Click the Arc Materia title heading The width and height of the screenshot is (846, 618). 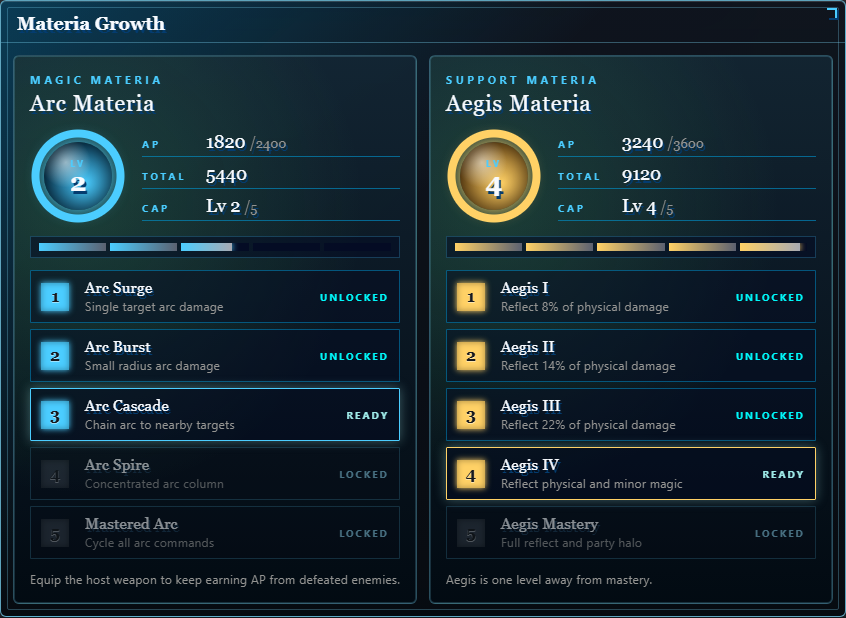92,104
